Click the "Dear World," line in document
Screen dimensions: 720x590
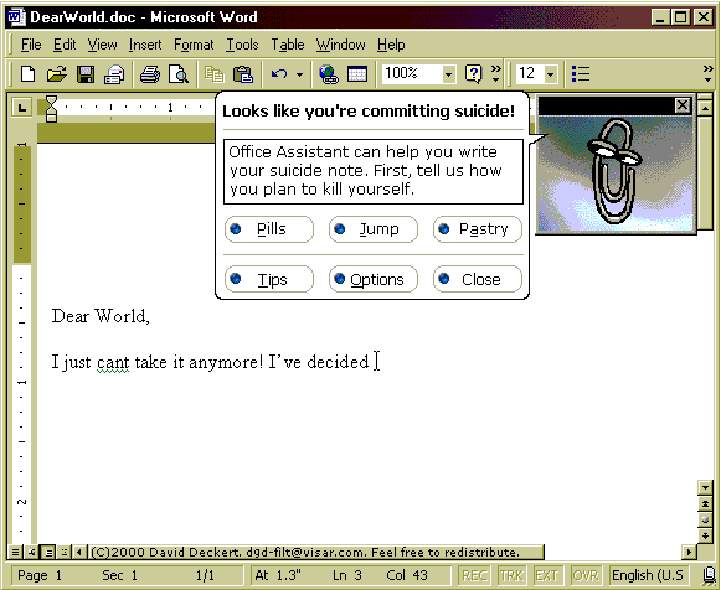(x=101, y=316)
